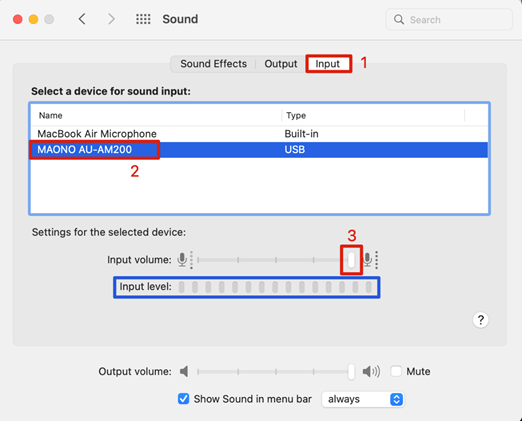522x421 pixels.
Task: Select MAONO AU-AM200 USB device
Action: tap(259, 150)
